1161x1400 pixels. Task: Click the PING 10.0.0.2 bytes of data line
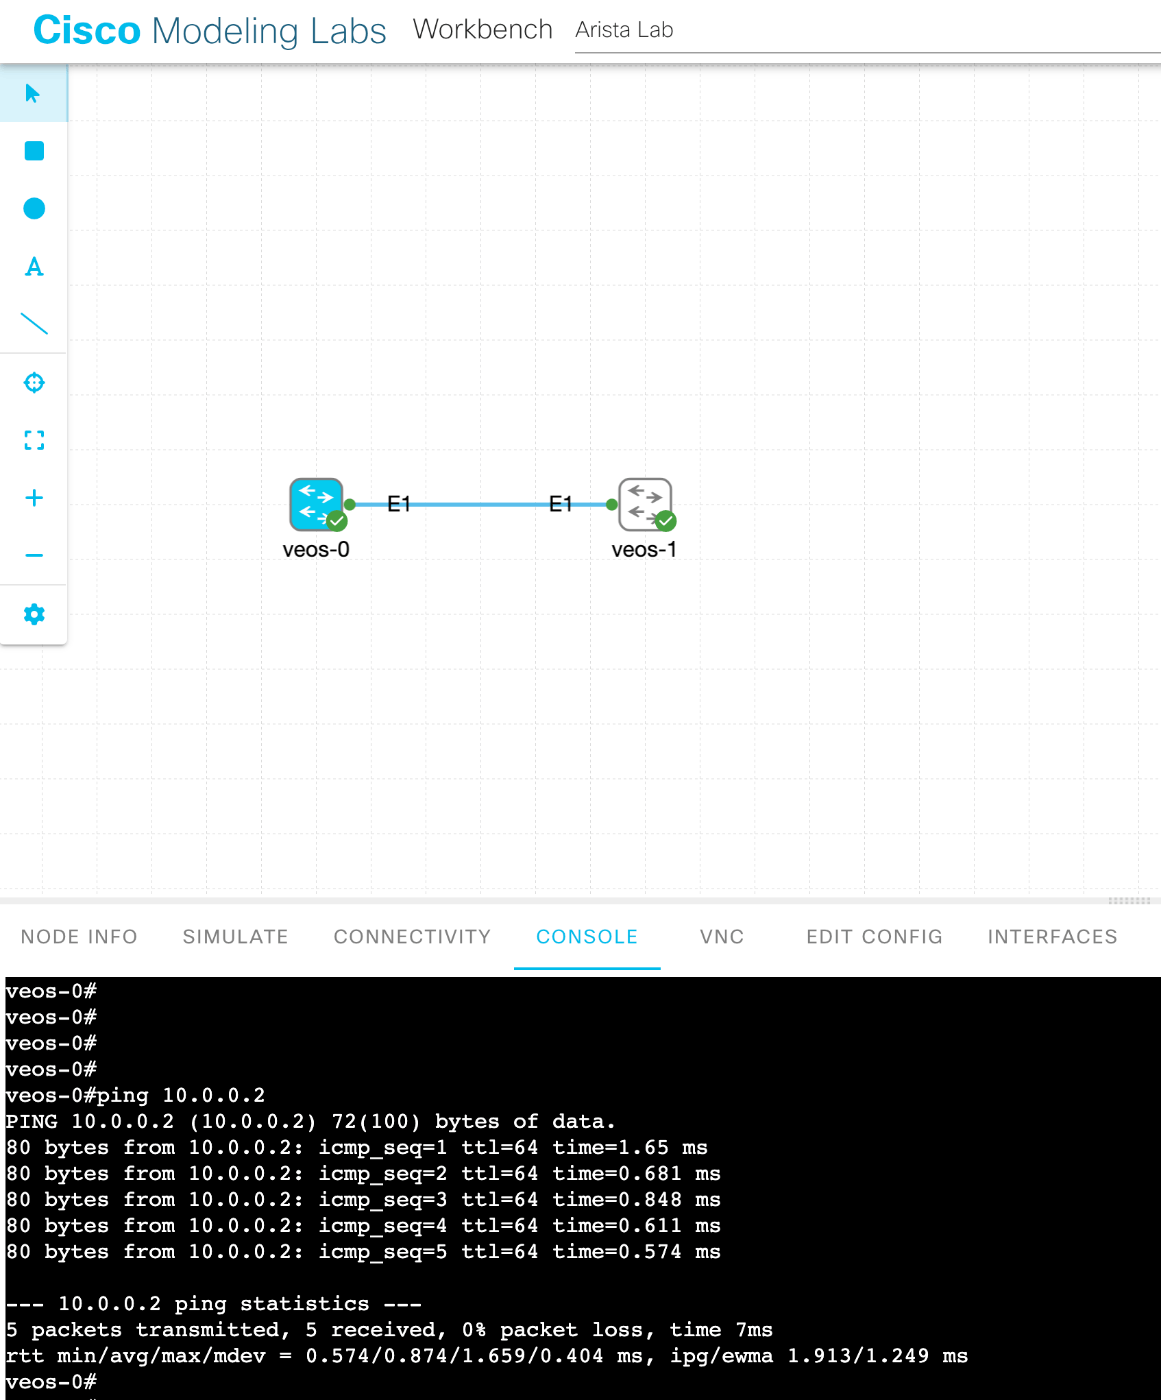[311, 1122]
